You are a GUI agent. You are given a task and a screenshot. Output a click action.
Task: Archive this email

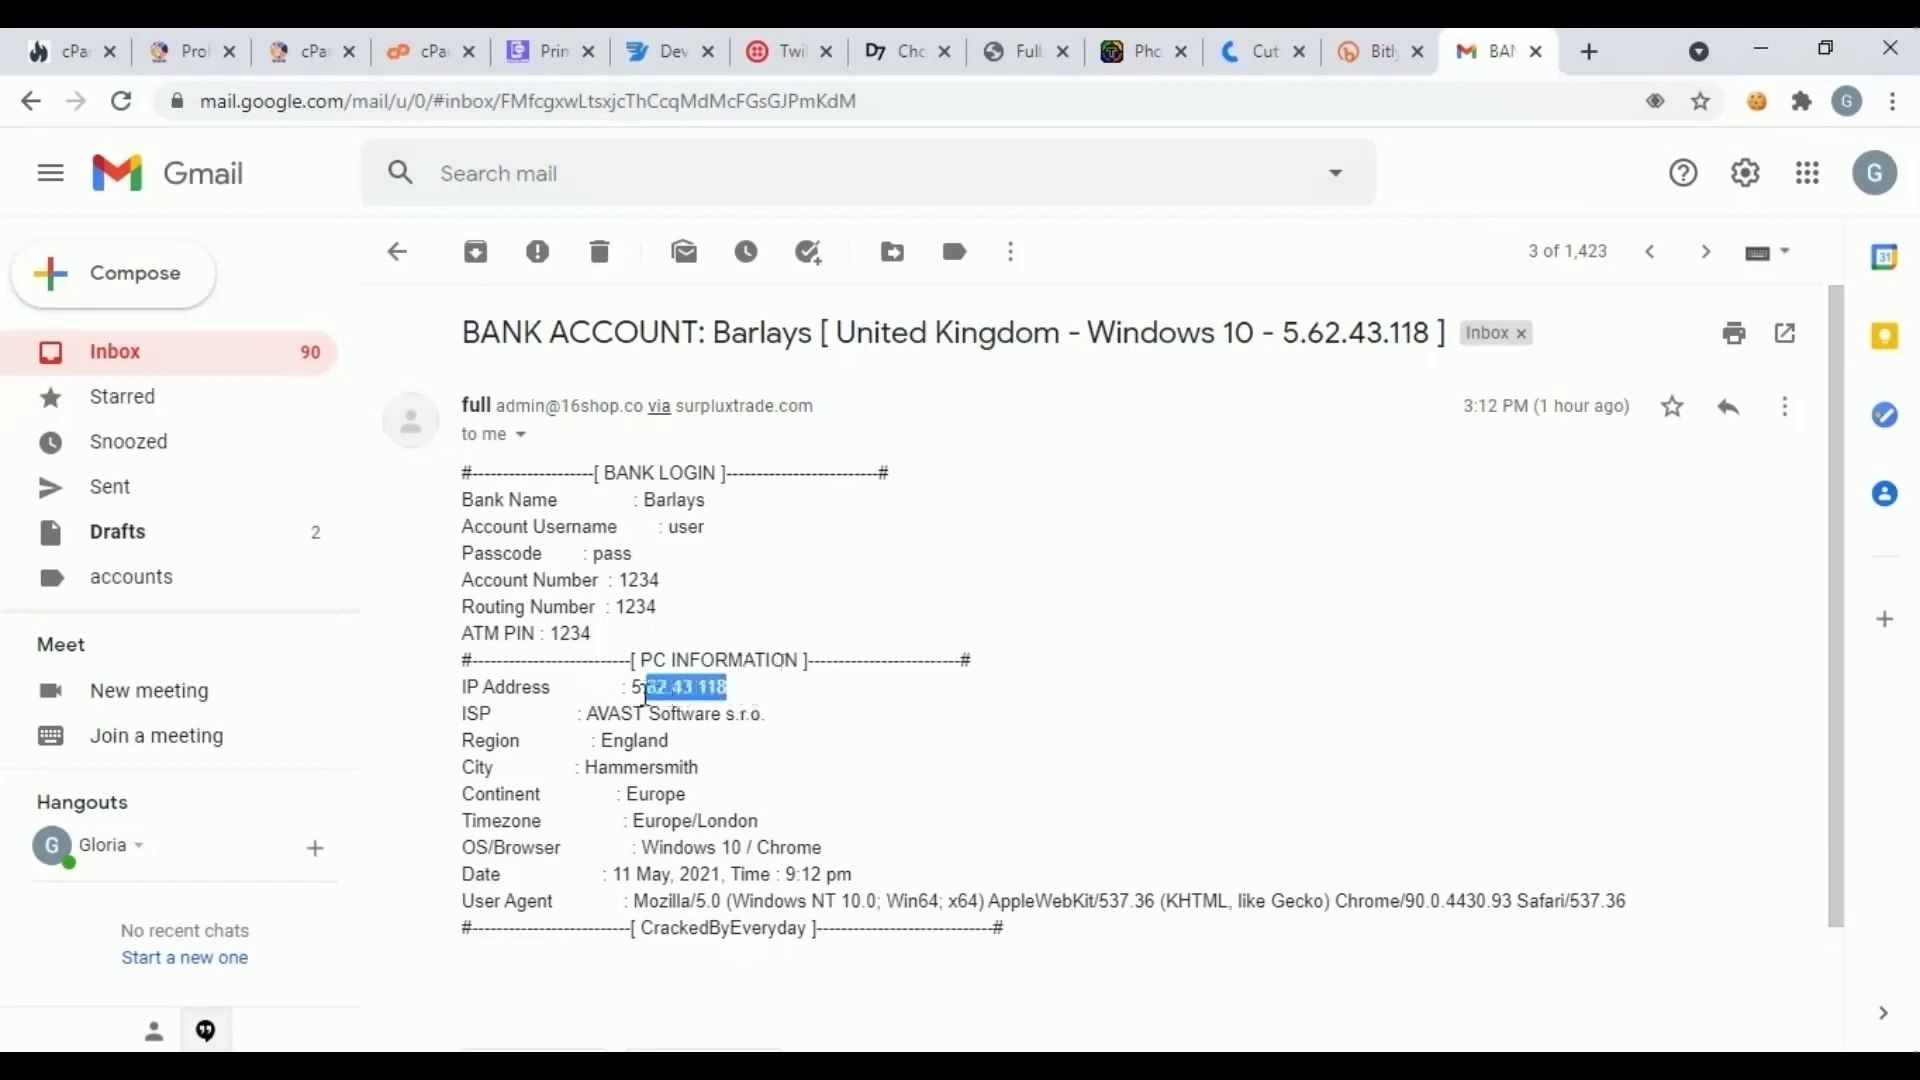(x=476, y=252)
